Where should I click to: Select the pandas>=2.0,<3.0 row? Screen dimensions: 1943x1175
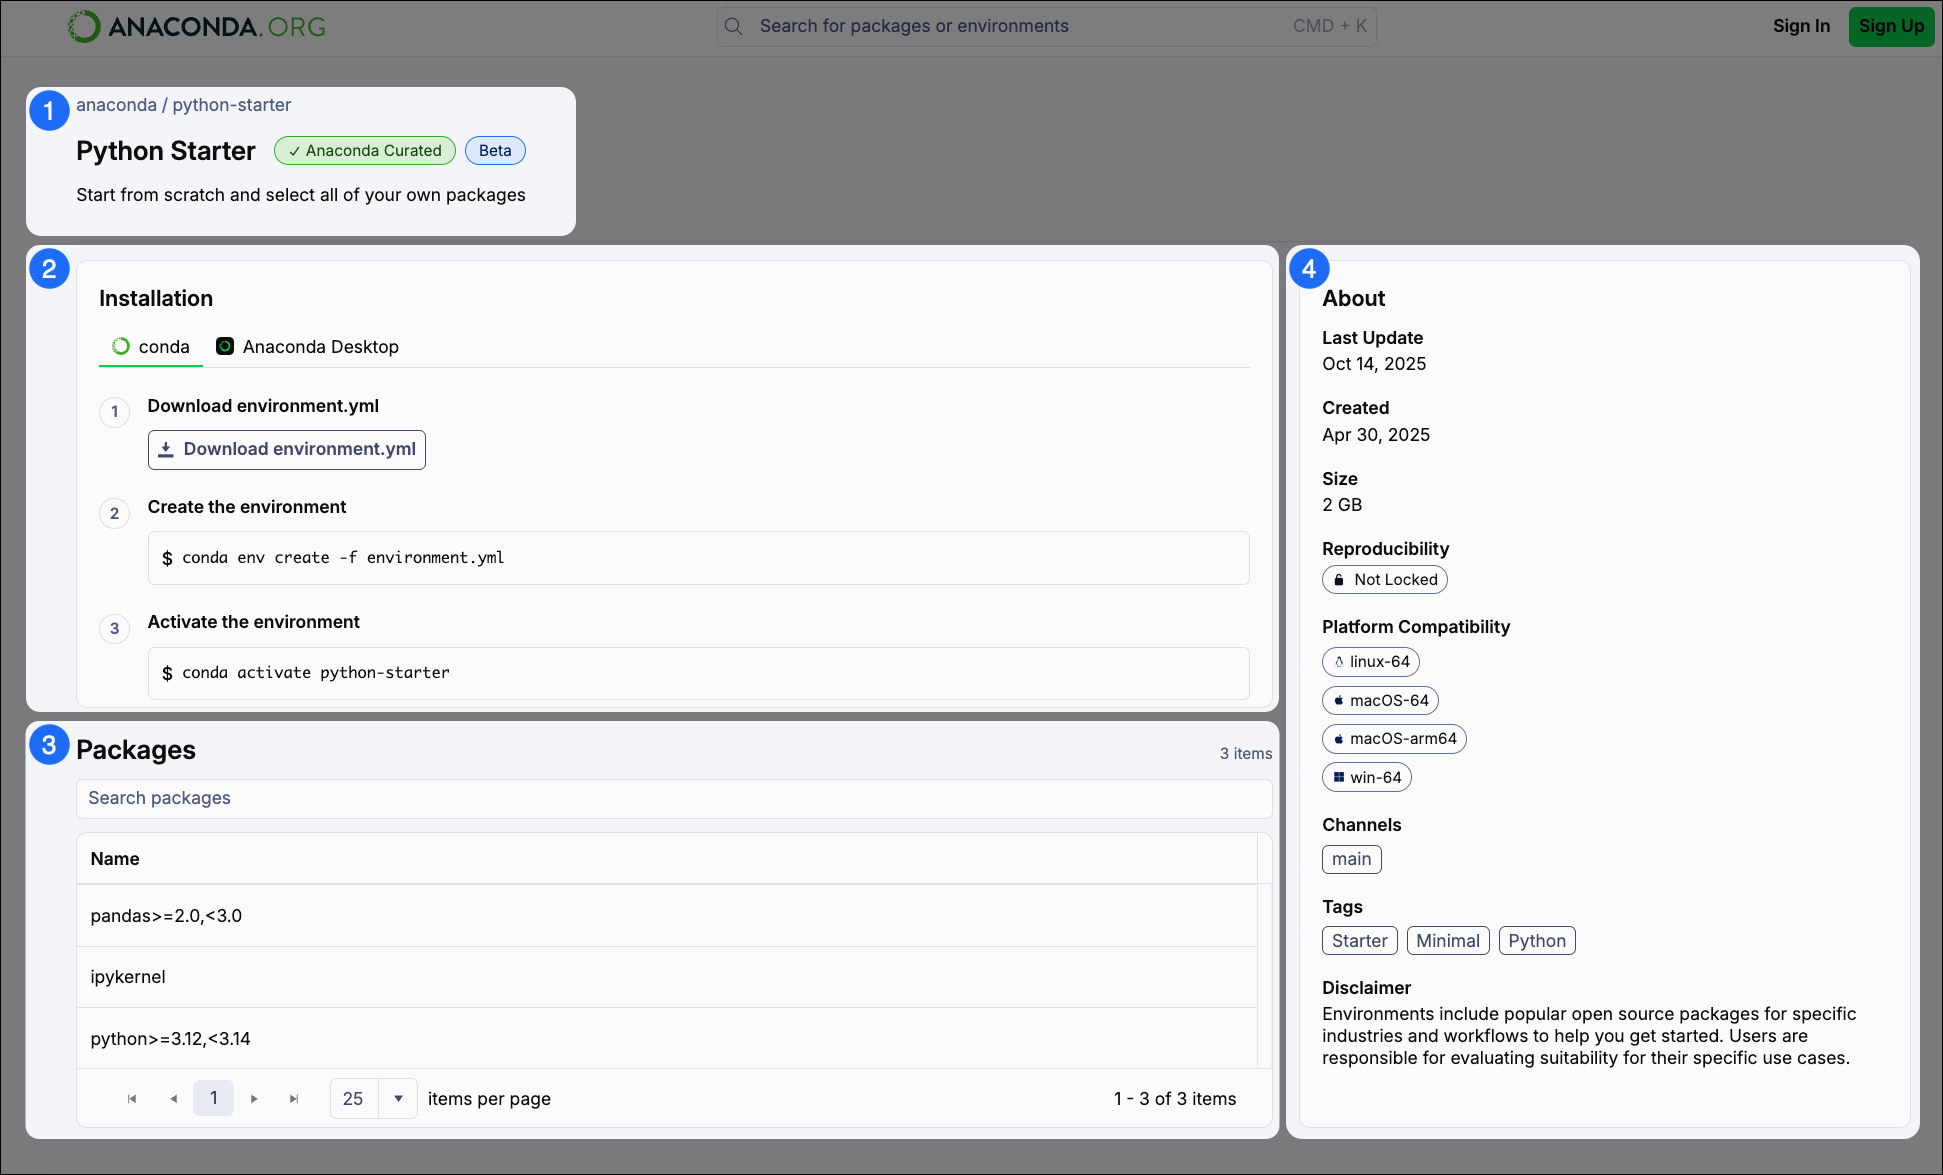coord(666,916)
